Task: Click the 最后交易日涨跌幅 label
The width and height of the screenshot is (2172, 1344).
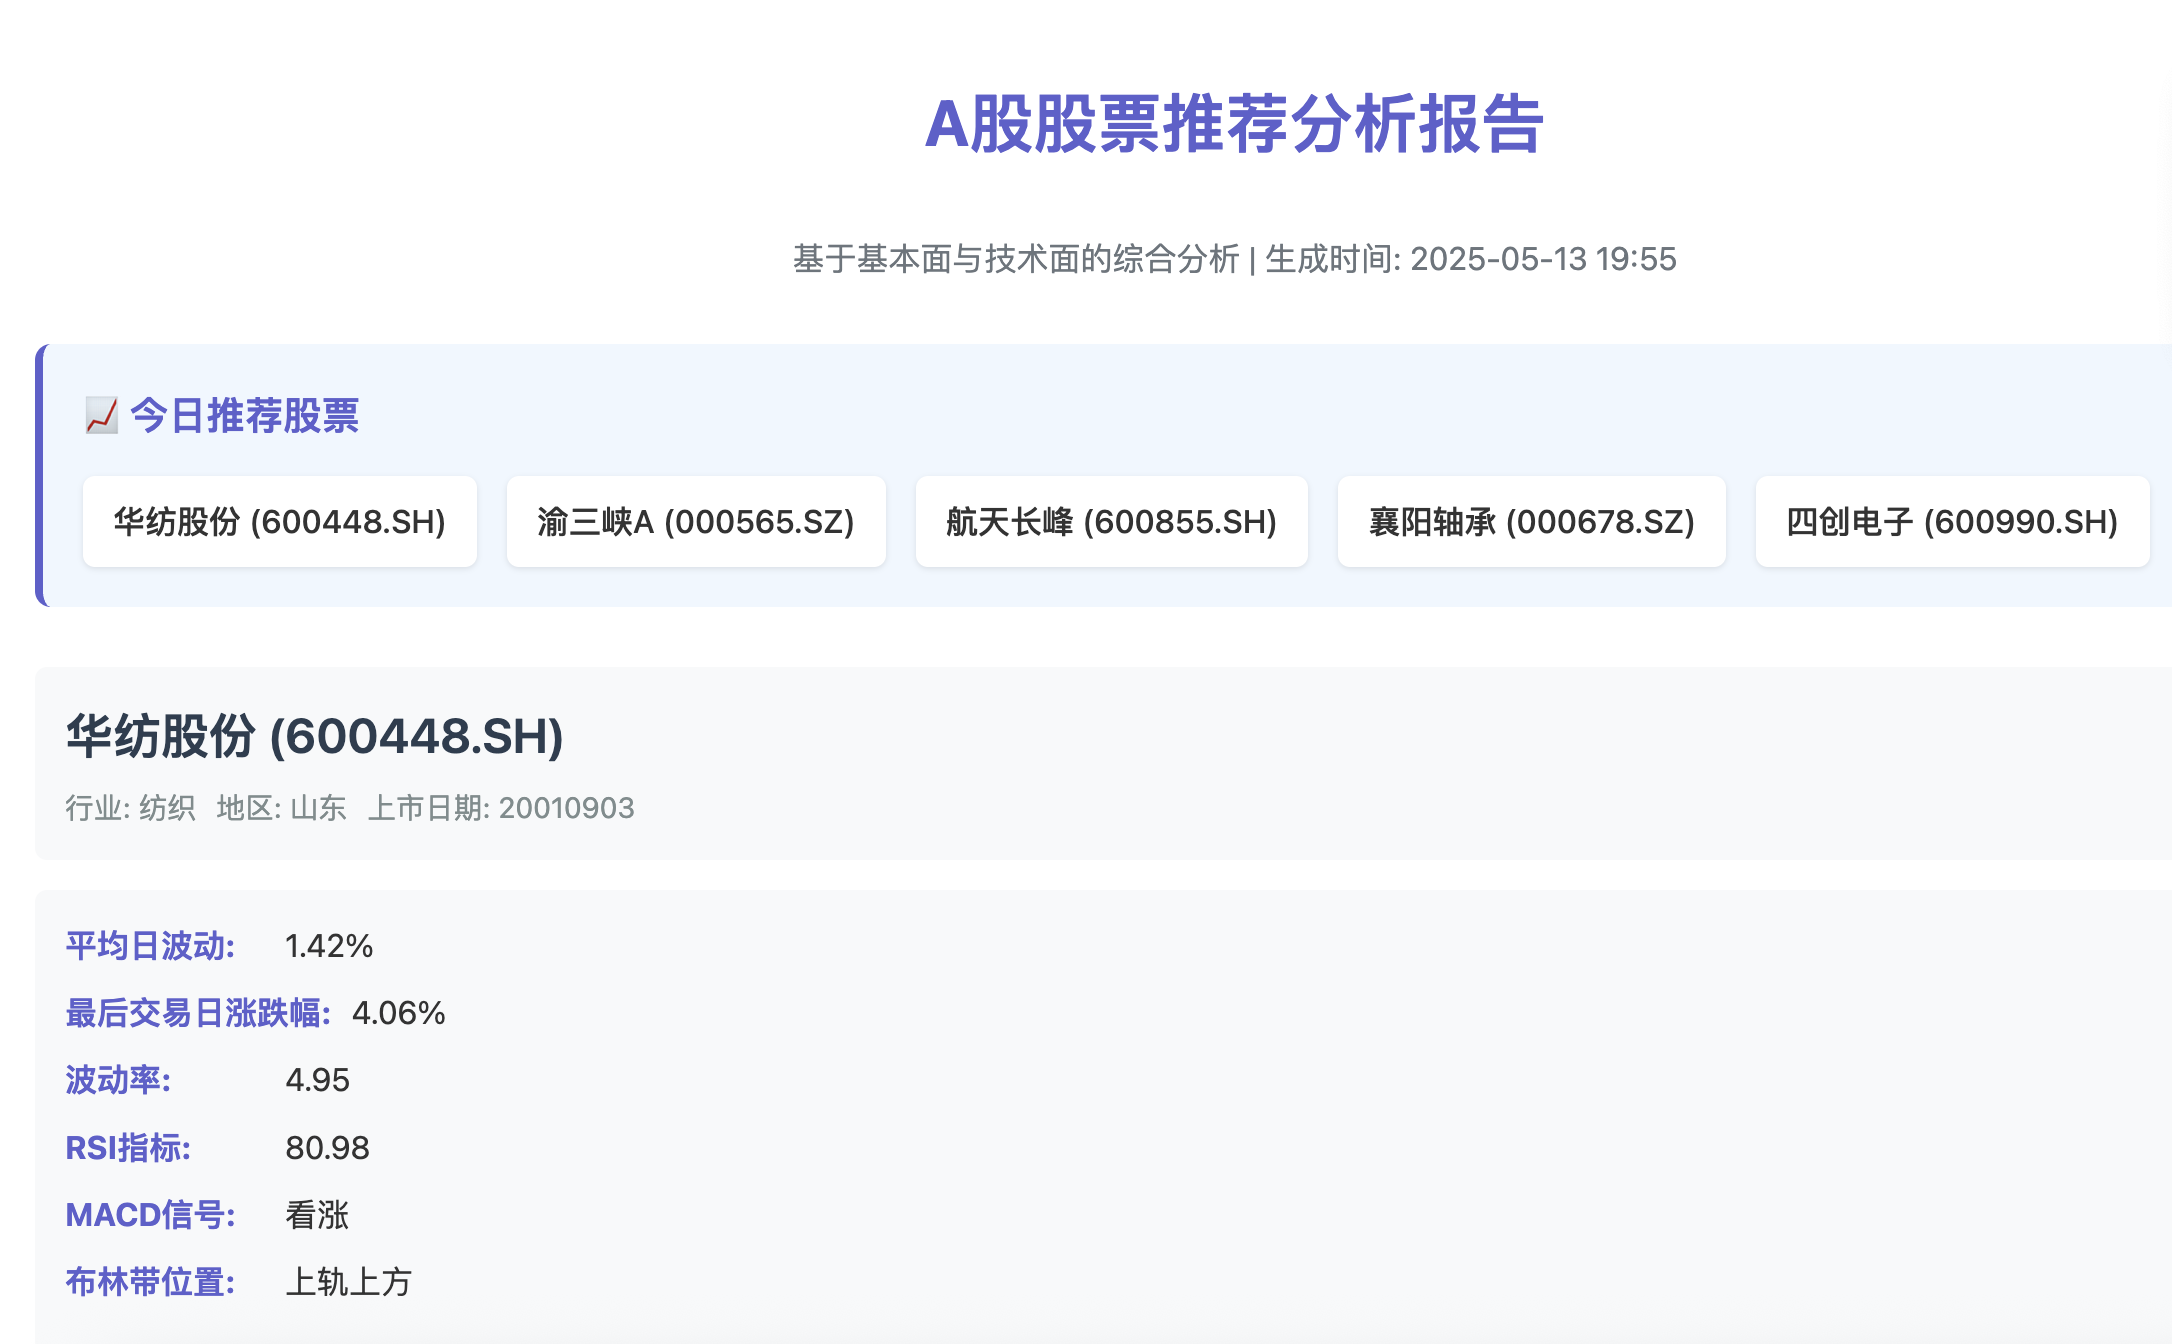Action: pos(198,1013)
